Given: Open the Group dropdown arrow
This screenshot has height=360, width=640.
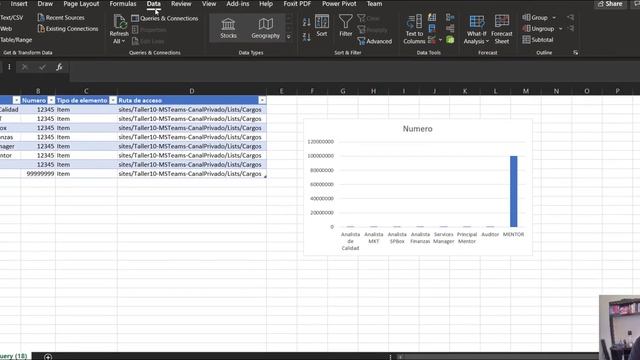Looking at the screenshot, I should point(554,18).
